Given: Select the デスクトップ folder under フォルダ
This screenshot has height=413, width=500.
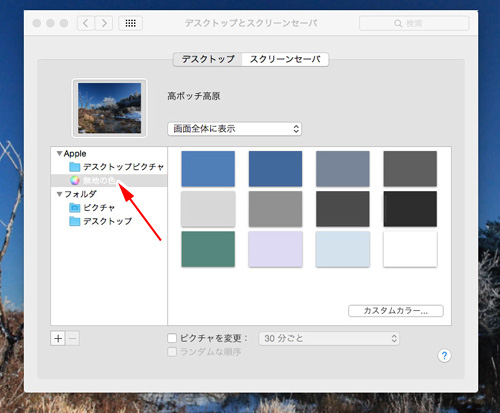Looking at the screenshot, I should click(100, 221).
